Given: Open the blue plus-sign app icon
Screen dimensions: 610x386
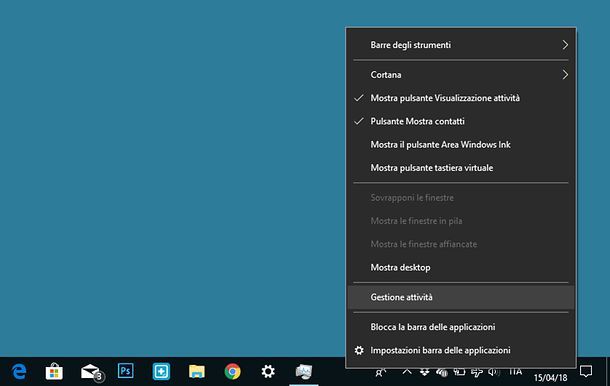Looking at the screenshot, I should coord(161,372).
